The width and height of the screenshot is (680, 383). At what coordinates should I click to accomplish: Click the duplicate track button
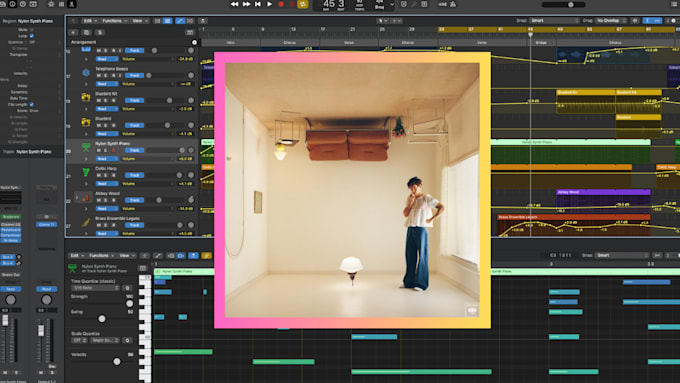pos(87,33)
